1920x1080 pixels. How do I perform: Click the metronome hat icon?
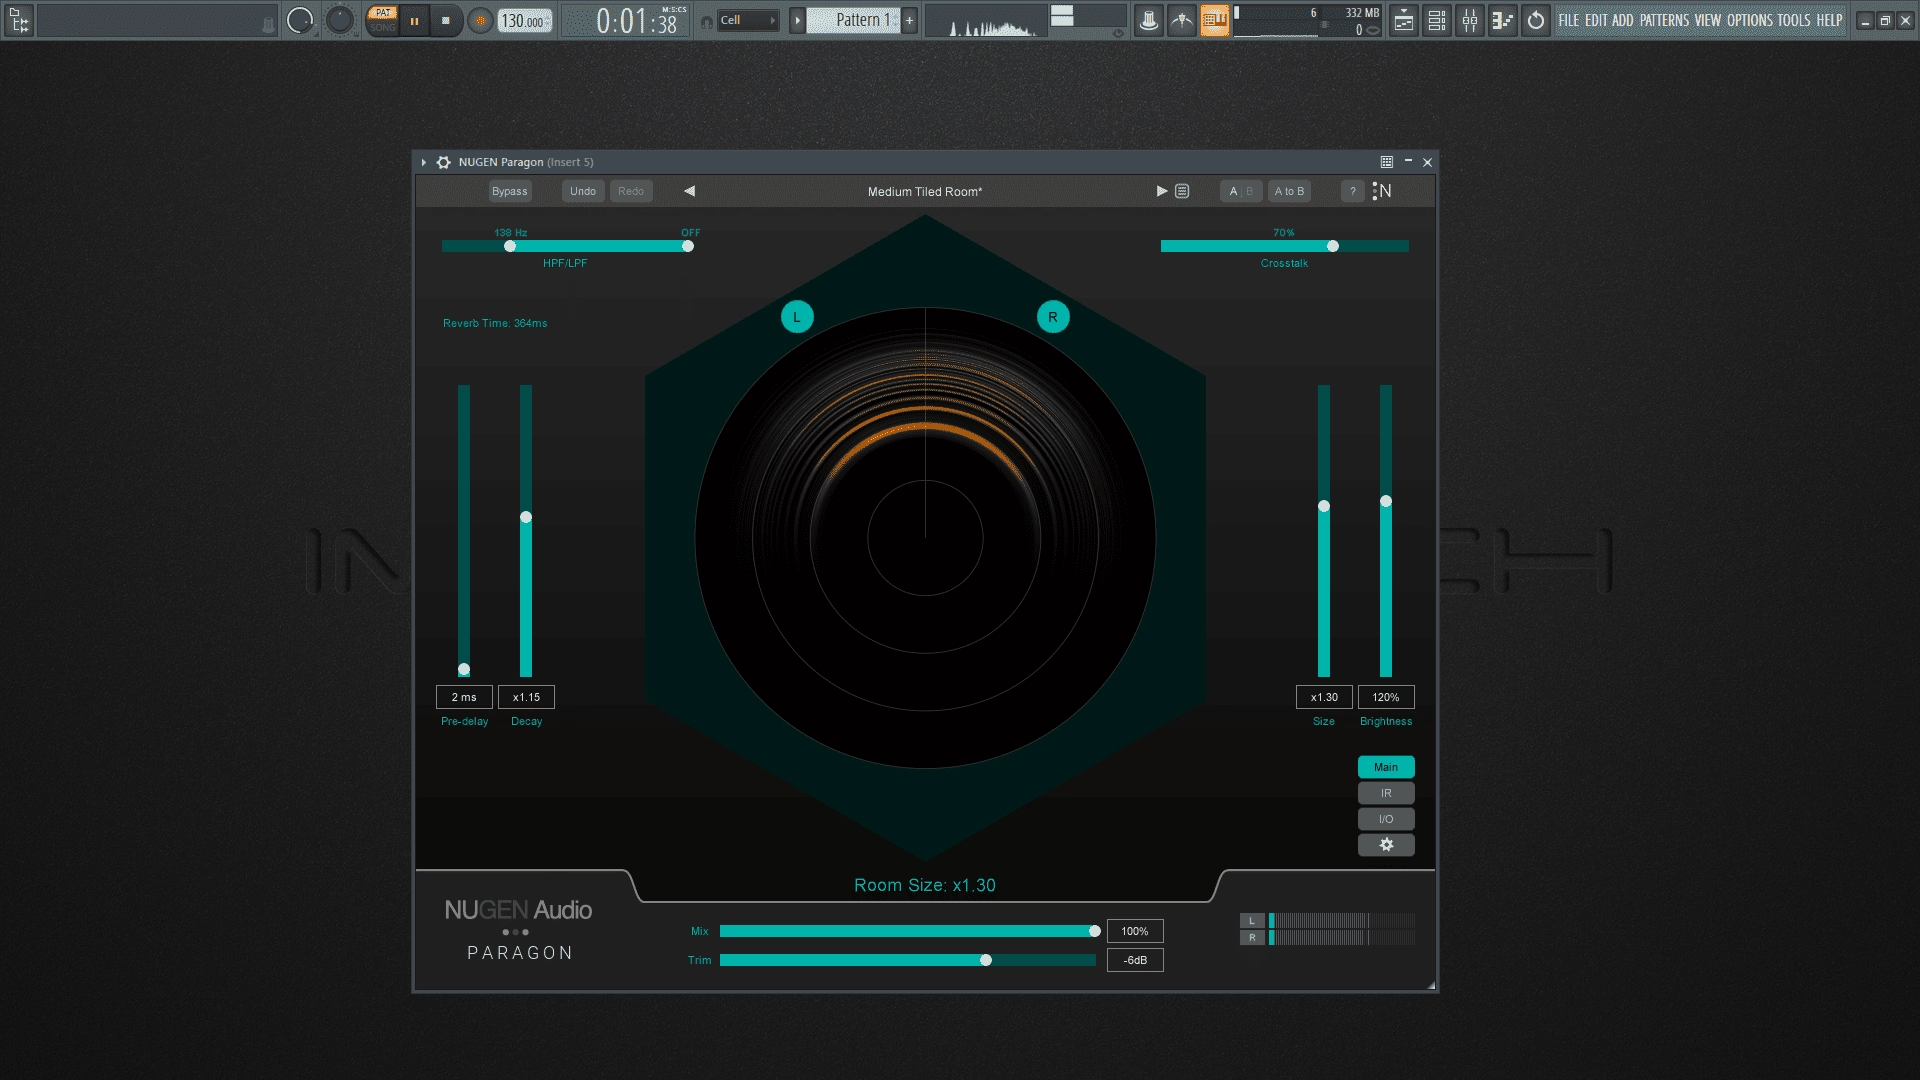point(1149,20)
